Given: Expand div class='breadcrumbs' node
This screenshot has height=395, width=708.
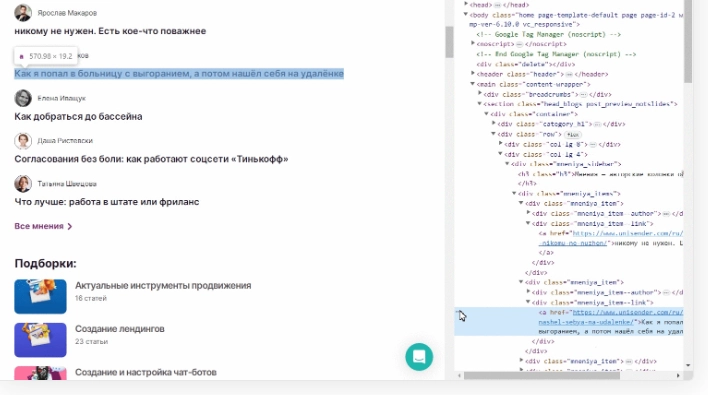Looking at the screenshot, I should [x=480, y=94].
